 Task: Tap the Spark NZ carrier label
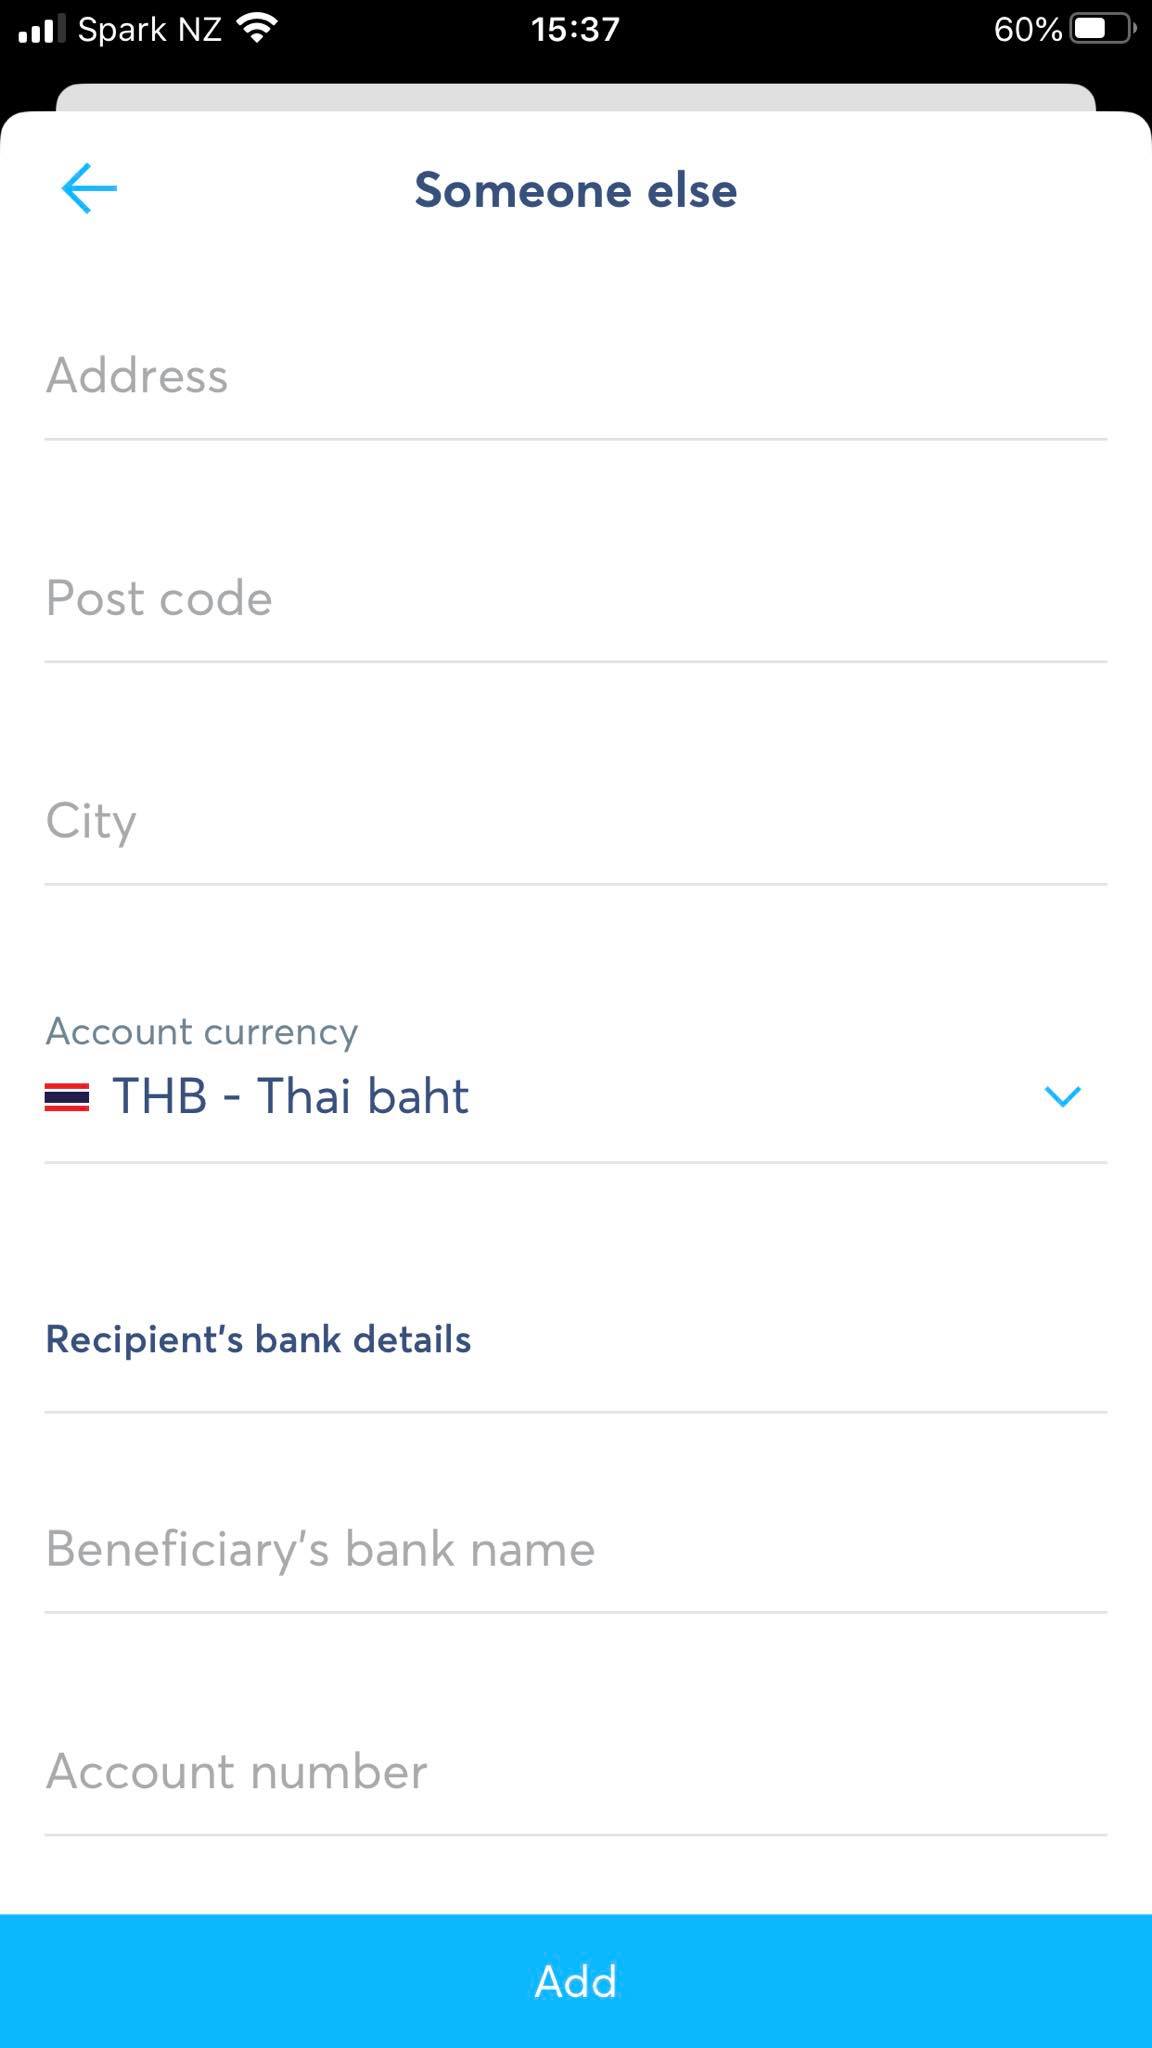pyautogui.click(x=150, y=29)
